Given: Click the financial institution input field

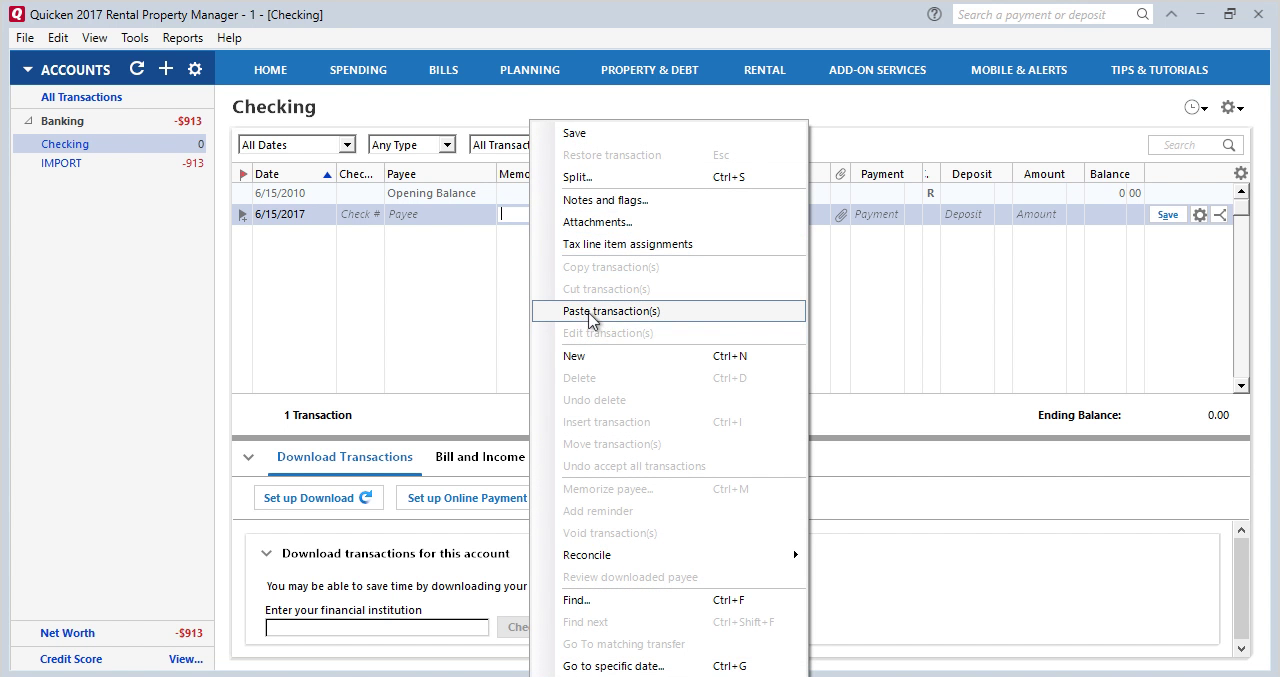Looking at the screenshot, I should click(x=377, y=627).
